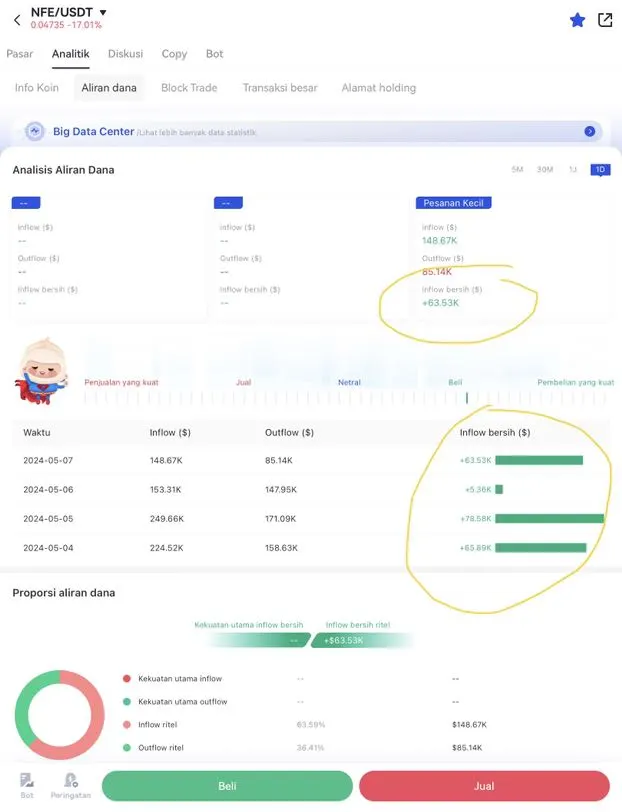Click the $85.14K retail outflow amount
This screenshot has height=812, width=622.
click(x=467, y=747)
